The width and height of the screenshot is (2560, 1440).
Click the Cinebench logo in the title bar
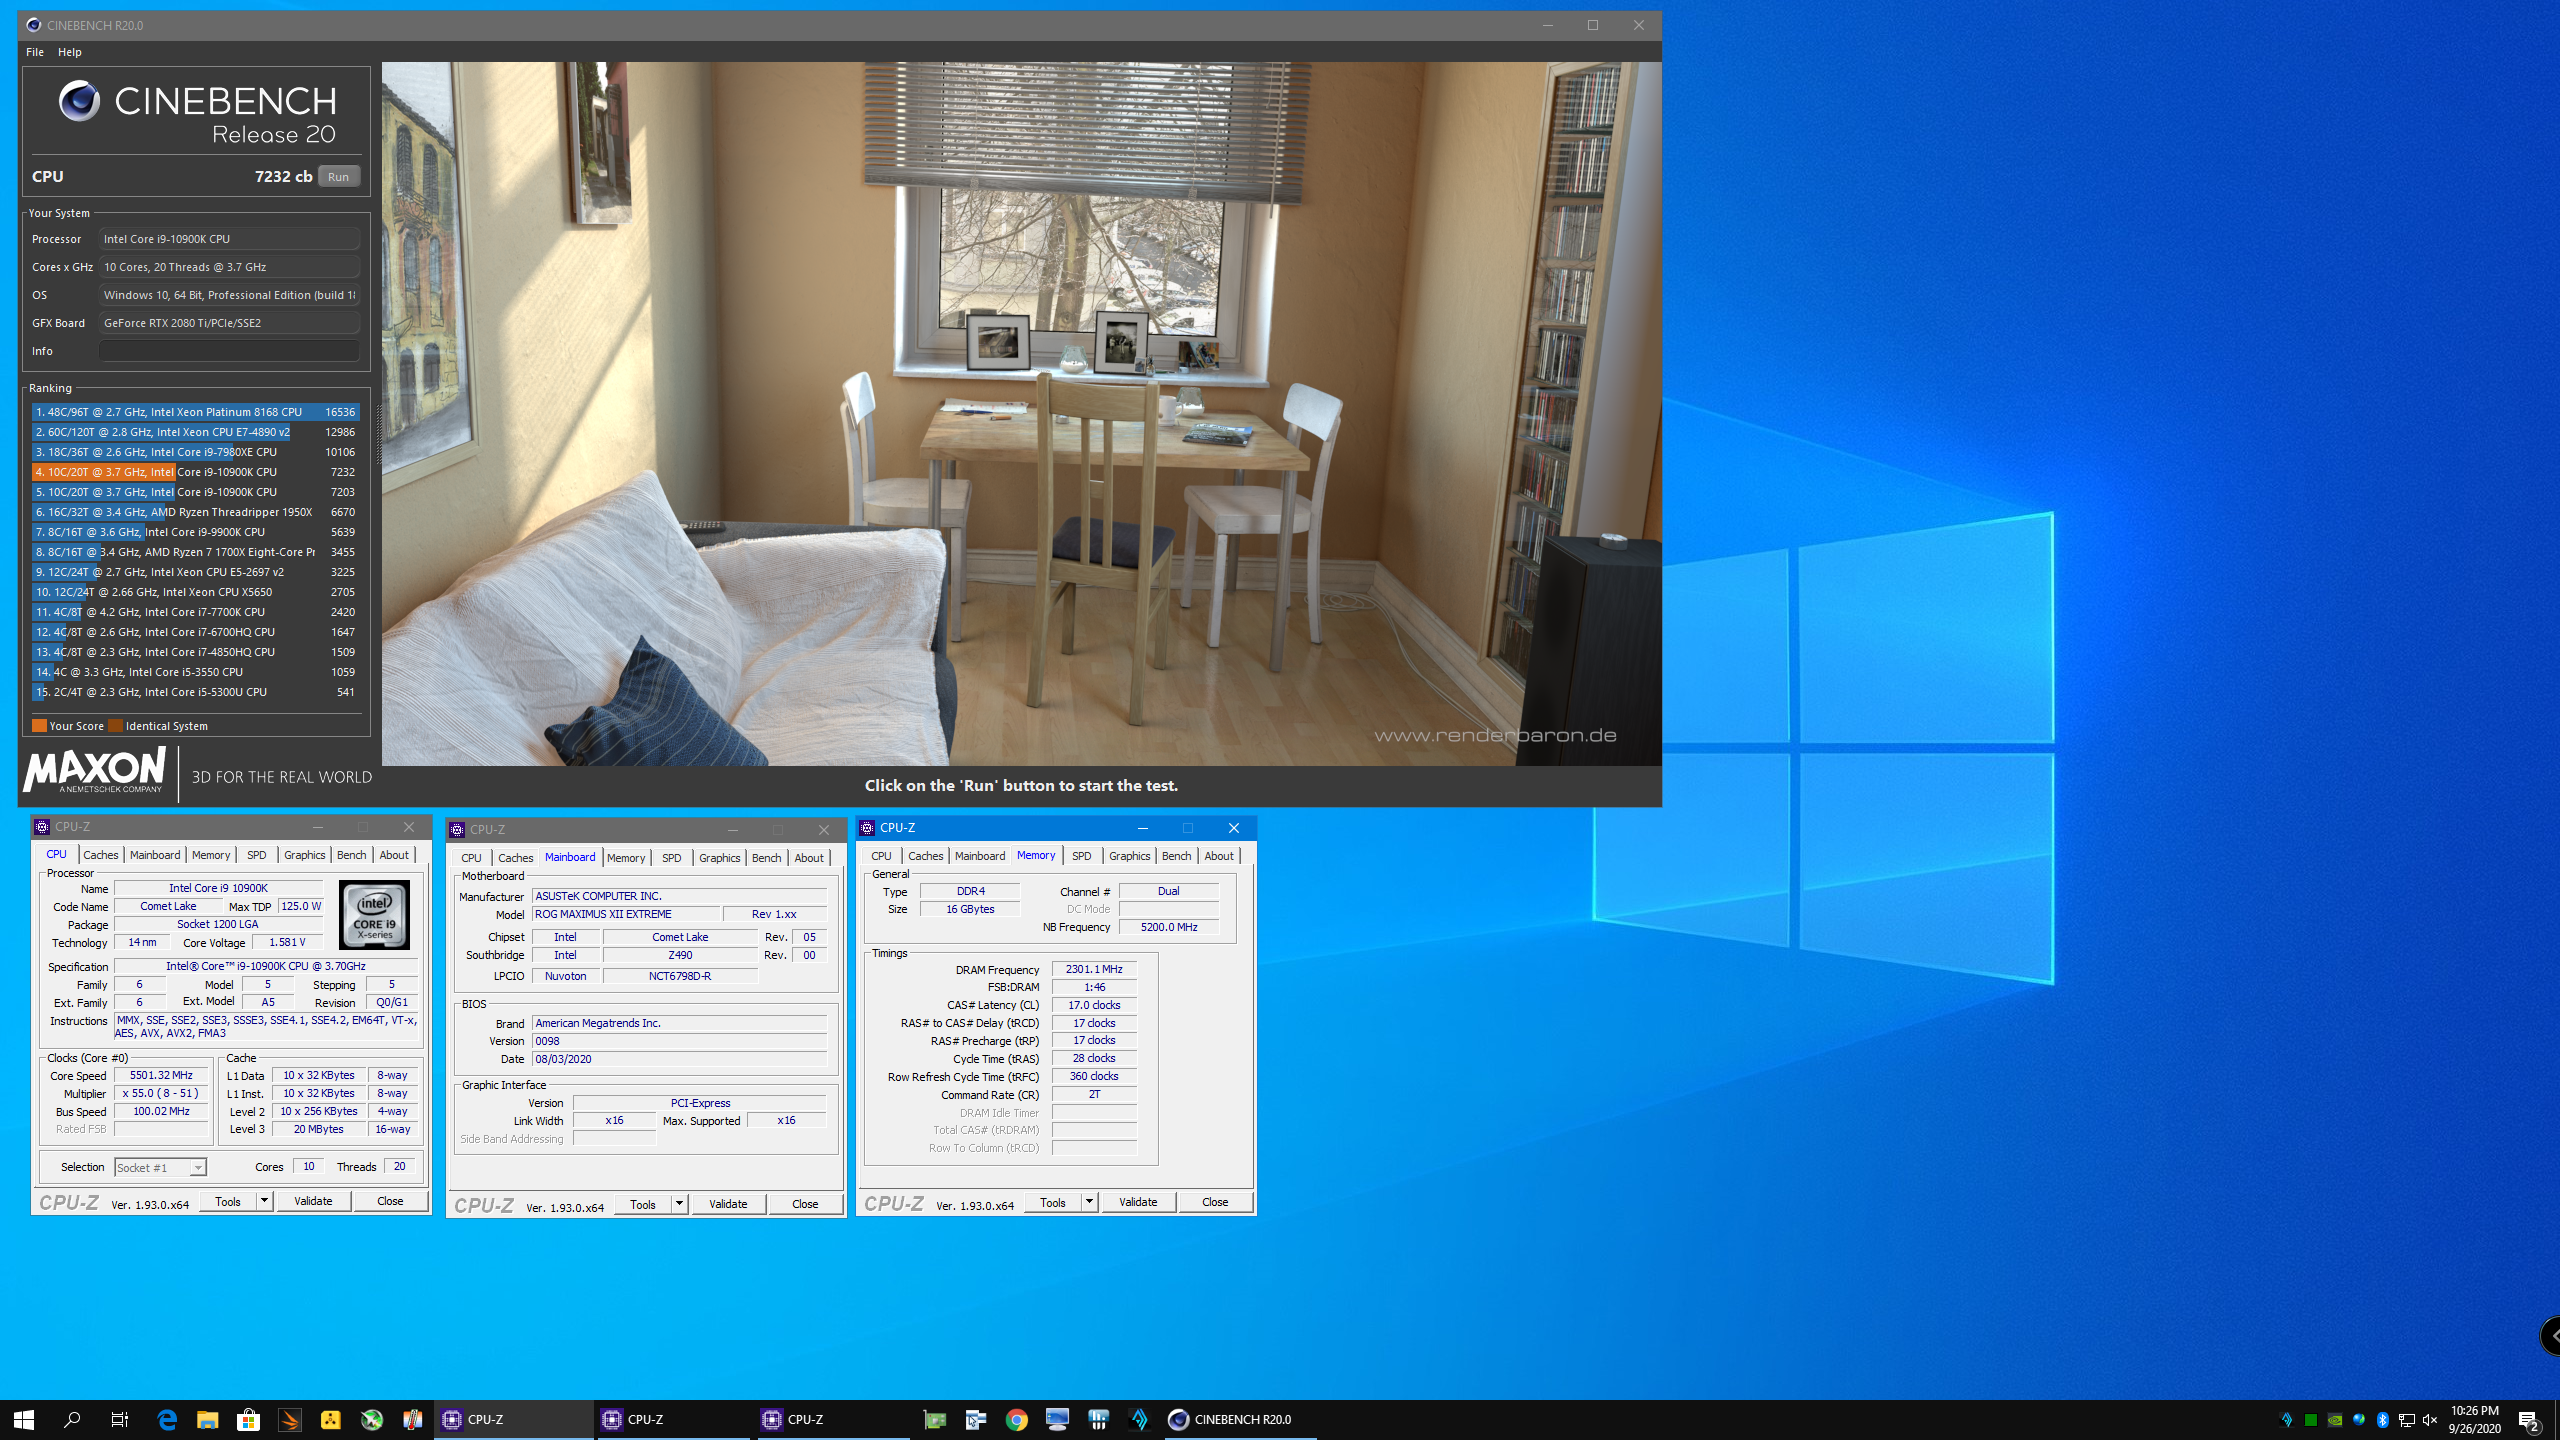[33, 25]
